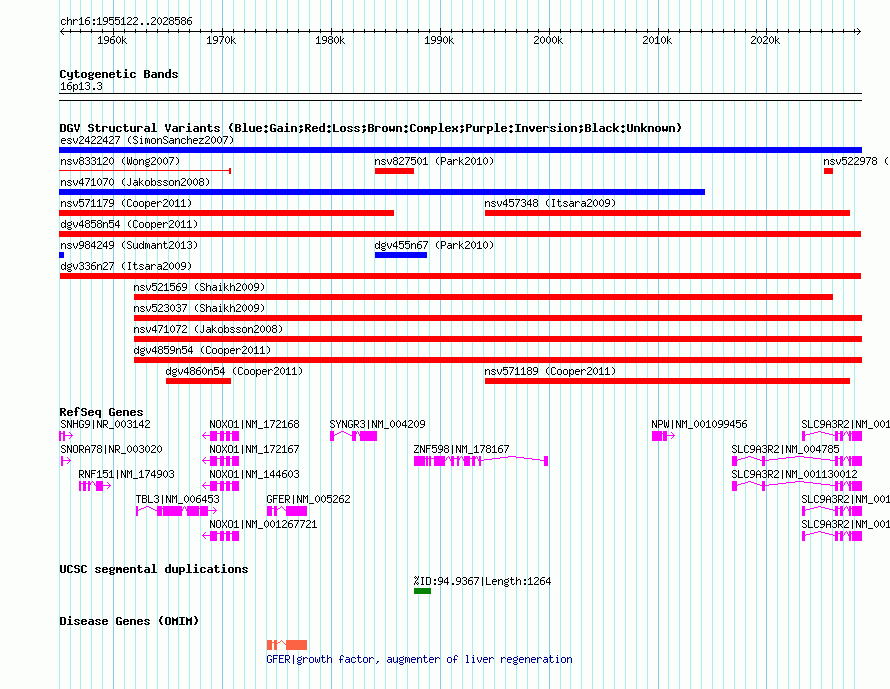Click the green segmental duplication bar

pyautogui.click(x=422, y=591)
